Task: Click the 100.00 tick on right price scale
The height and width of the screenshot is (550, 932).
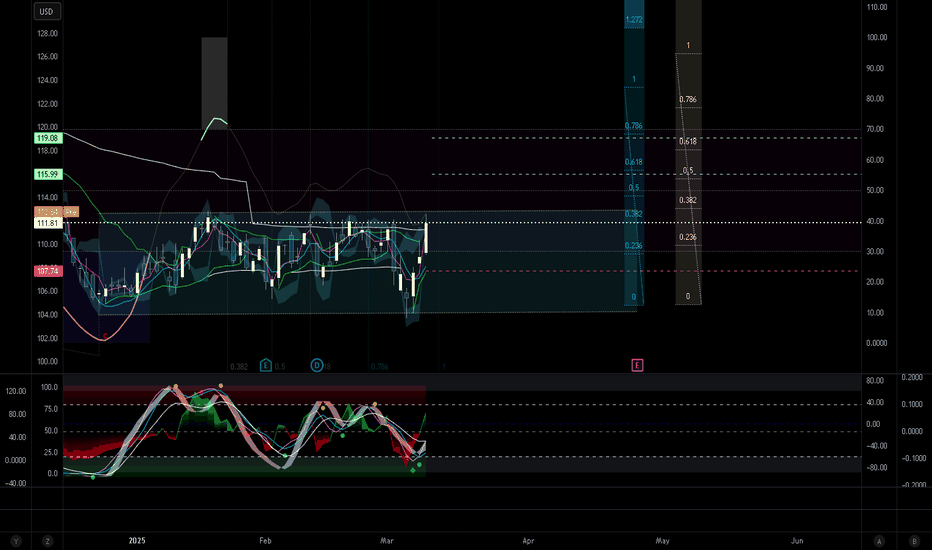Action: pos(877,37)
